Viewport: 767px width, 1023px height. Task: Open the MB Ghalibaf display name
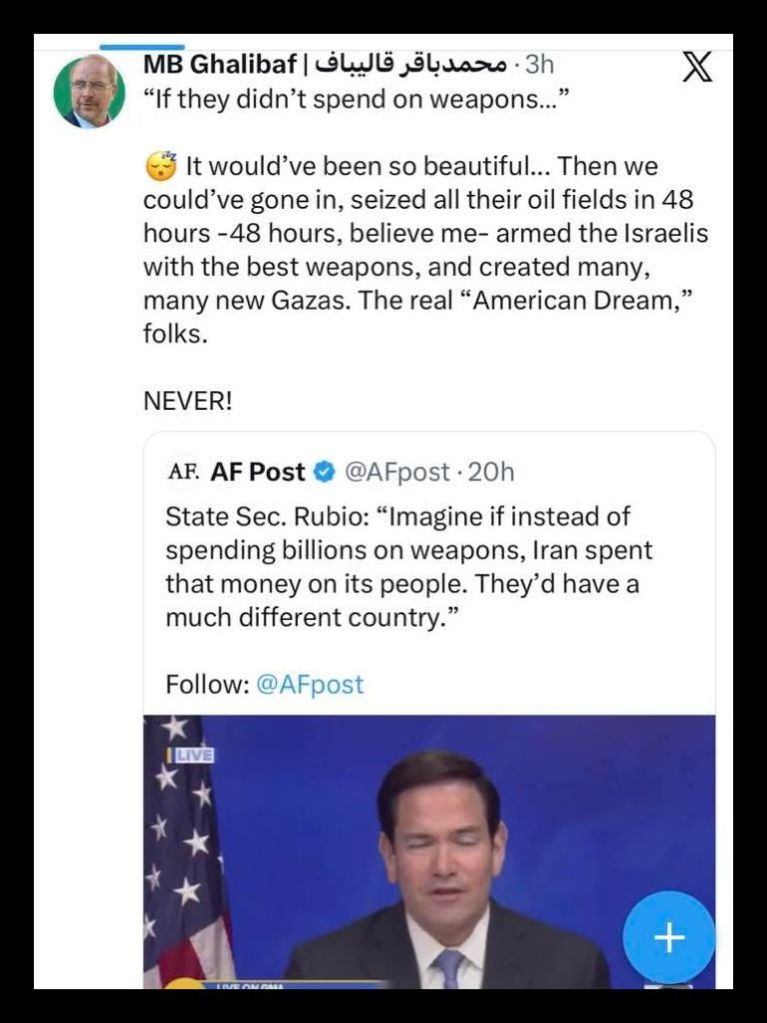(x=220, y=65)
